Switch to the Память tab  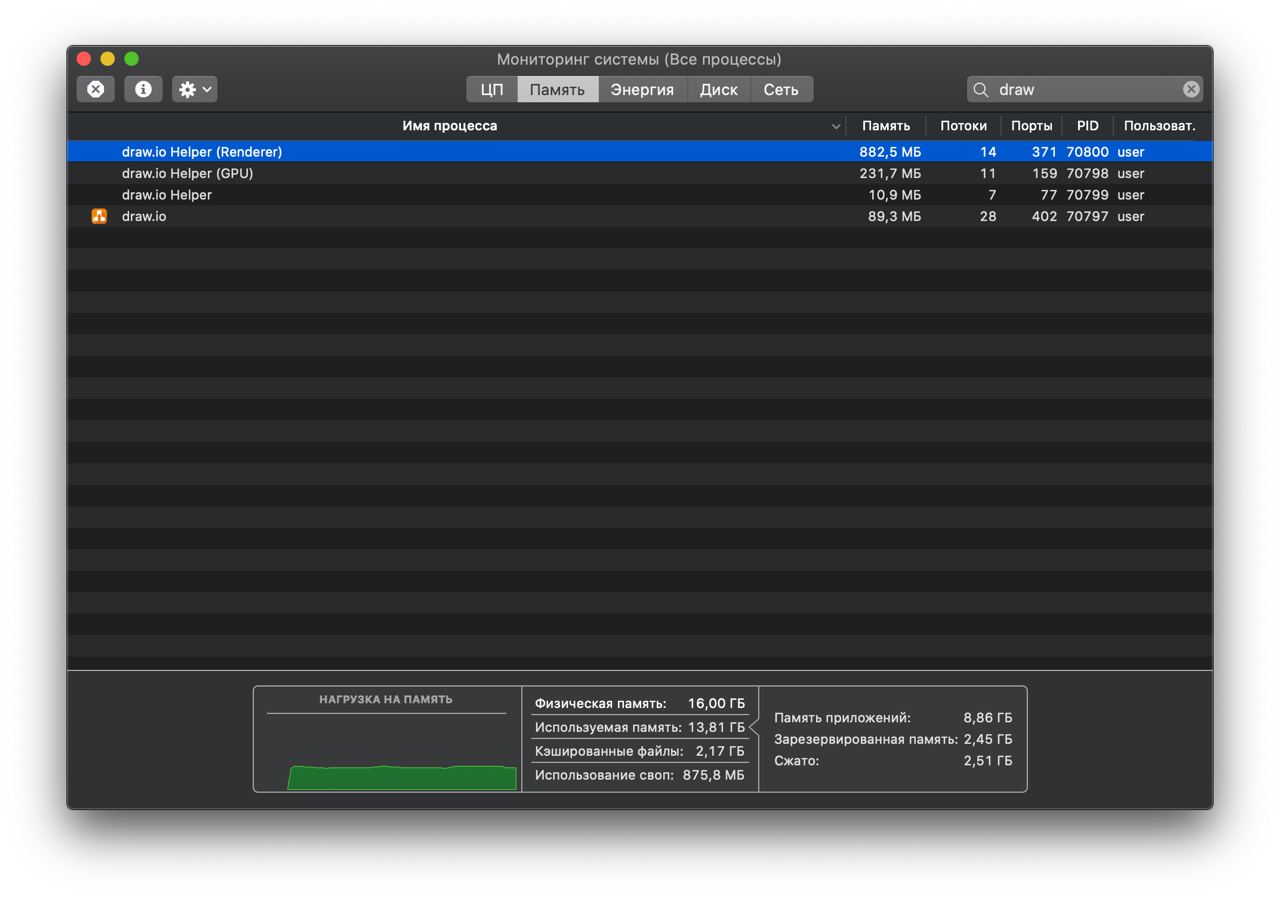click(557, 89)
